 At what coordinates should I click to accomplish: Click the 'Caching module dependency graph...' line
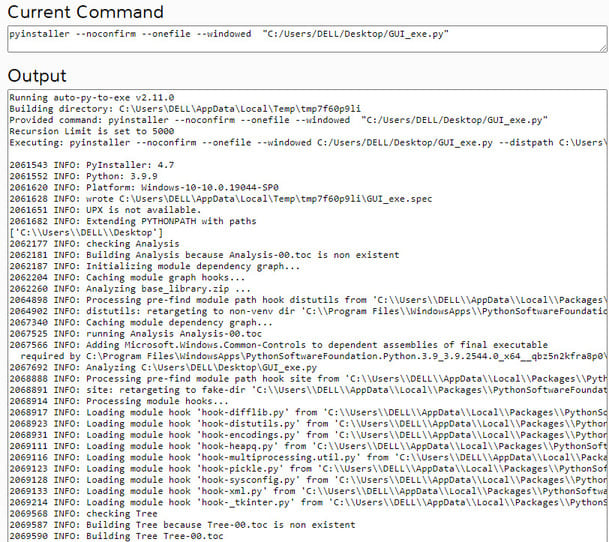click(x=141, y=323)
